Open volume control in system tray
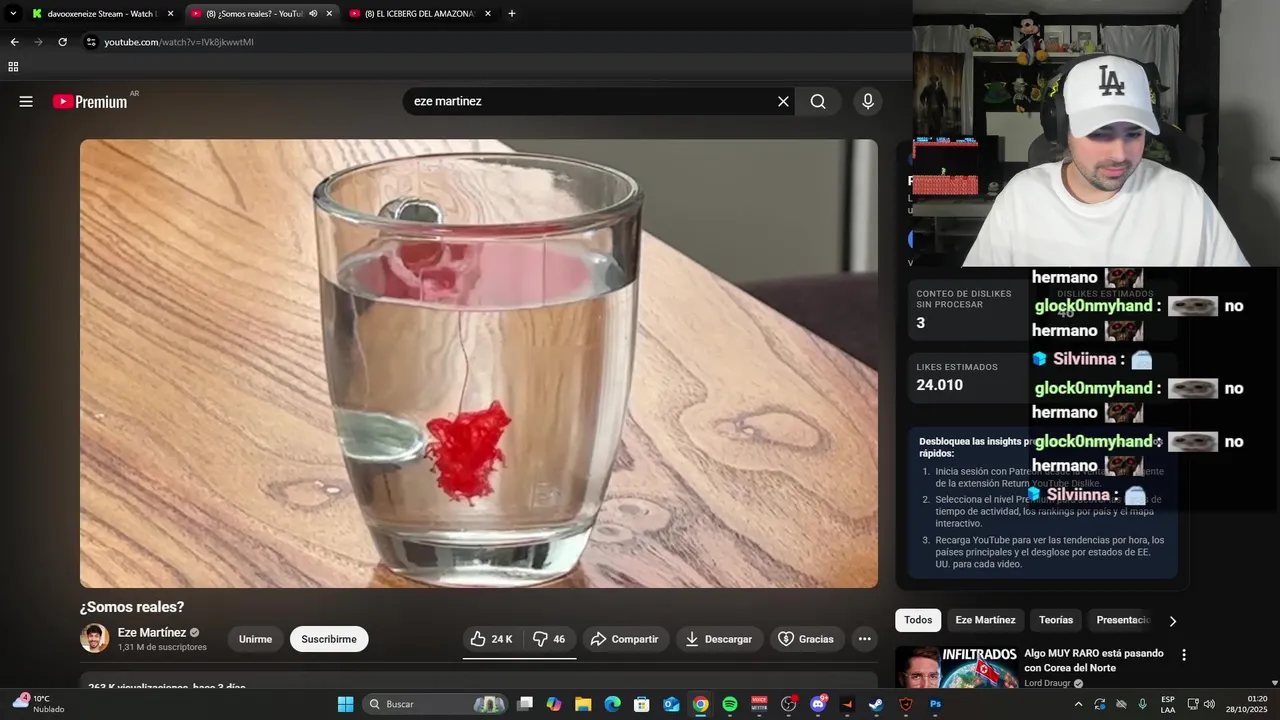This screenshot has width=1280, height=720. coord(1208,704)
